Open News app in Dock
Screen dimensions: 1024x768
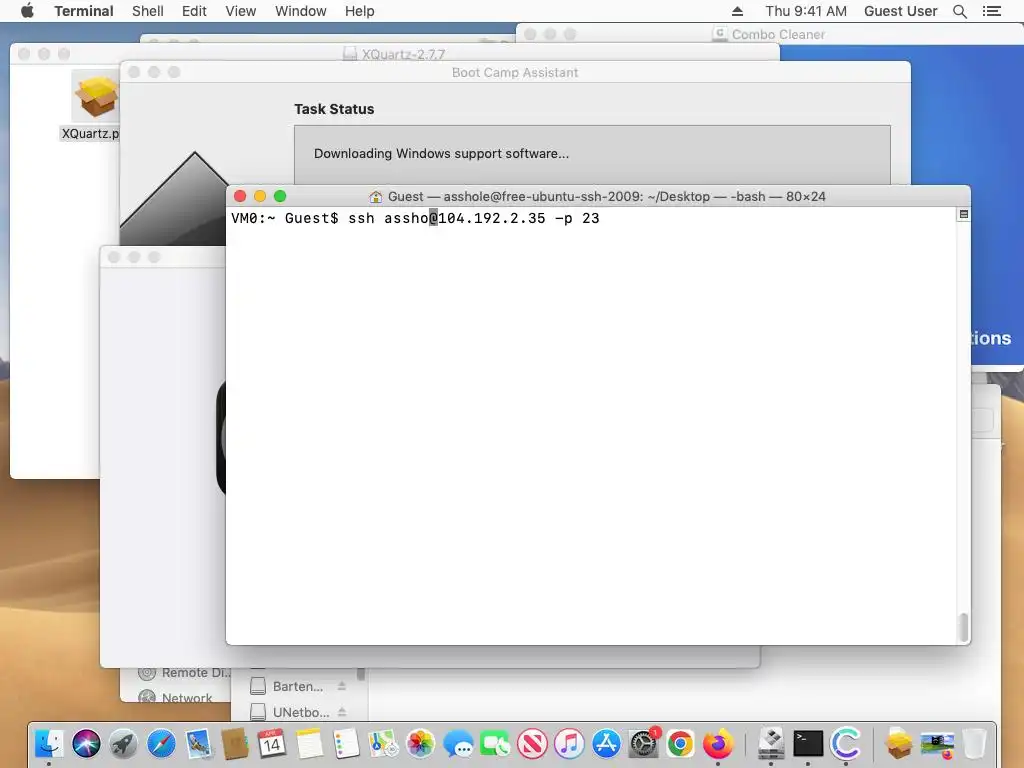(532, 743)
